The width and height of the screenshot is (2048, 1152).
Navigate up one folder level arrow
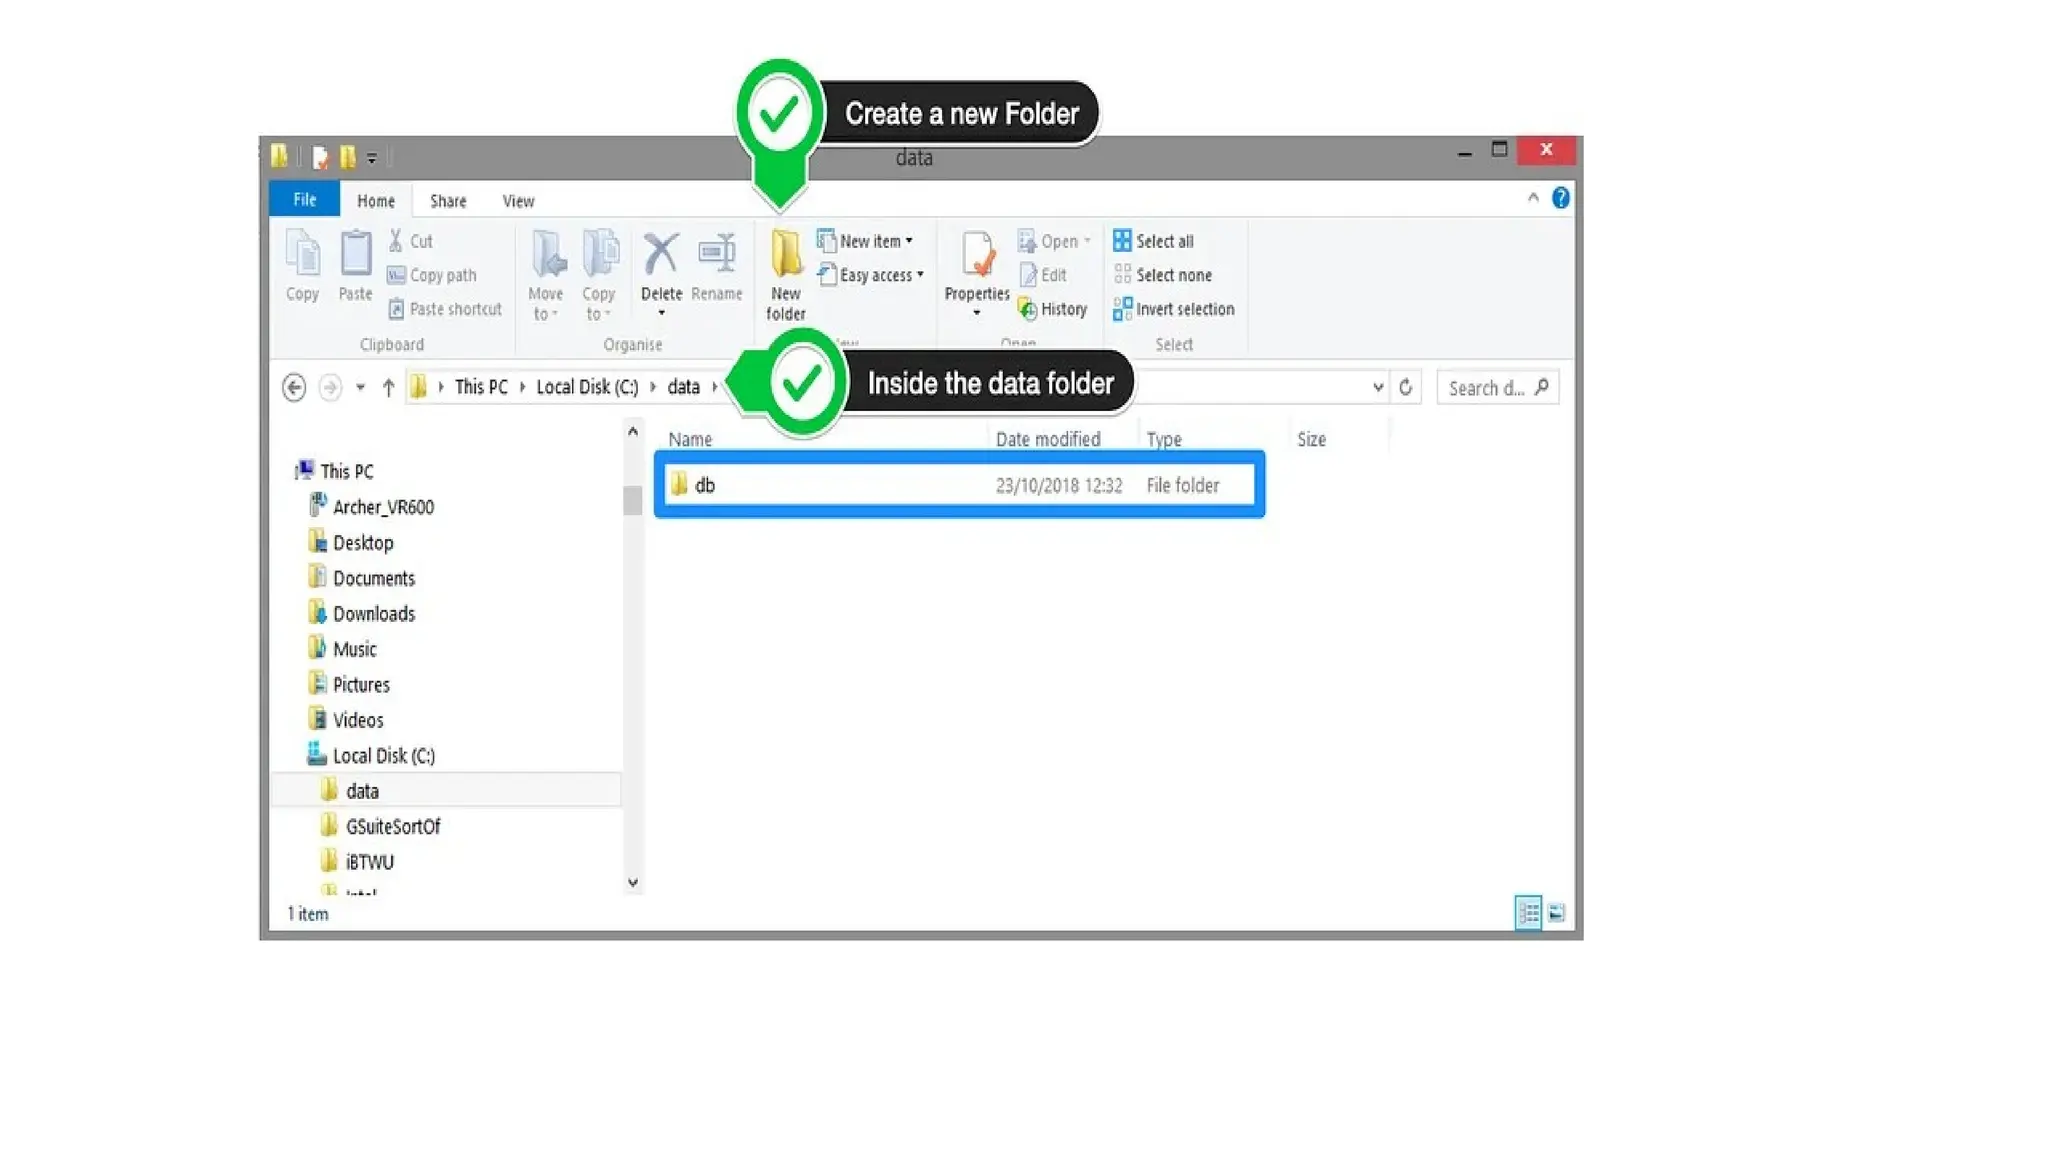pyautogui.click(x=388, y=388)
